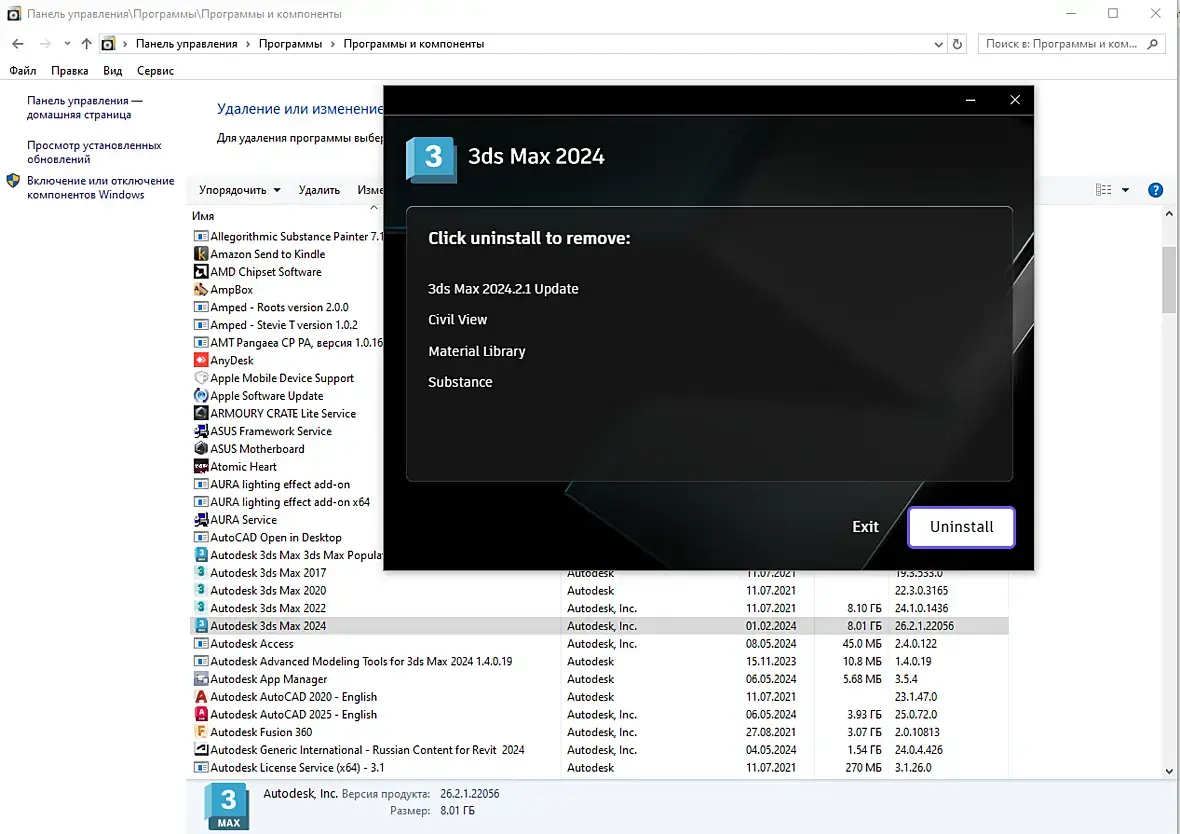The image size is (1180, 834).
Task: Select ASUS Framework Service icon
Action: (x=201, y=431)
